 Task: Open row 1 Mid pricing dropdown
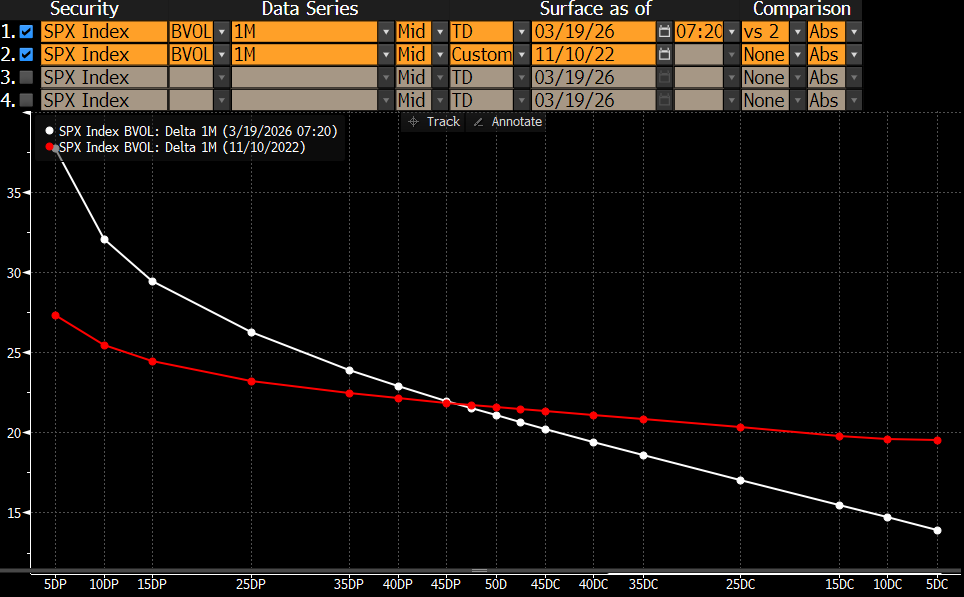pos(440,31)
